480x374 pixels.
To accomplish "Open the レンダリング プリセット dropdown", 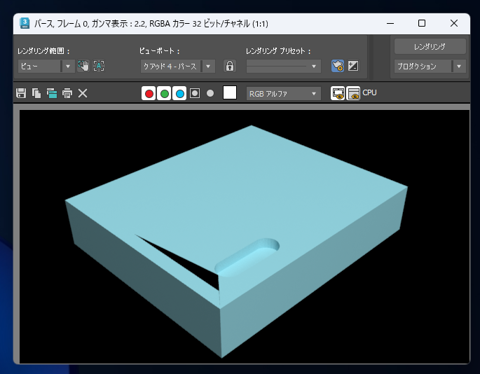I will coord(284,66).
